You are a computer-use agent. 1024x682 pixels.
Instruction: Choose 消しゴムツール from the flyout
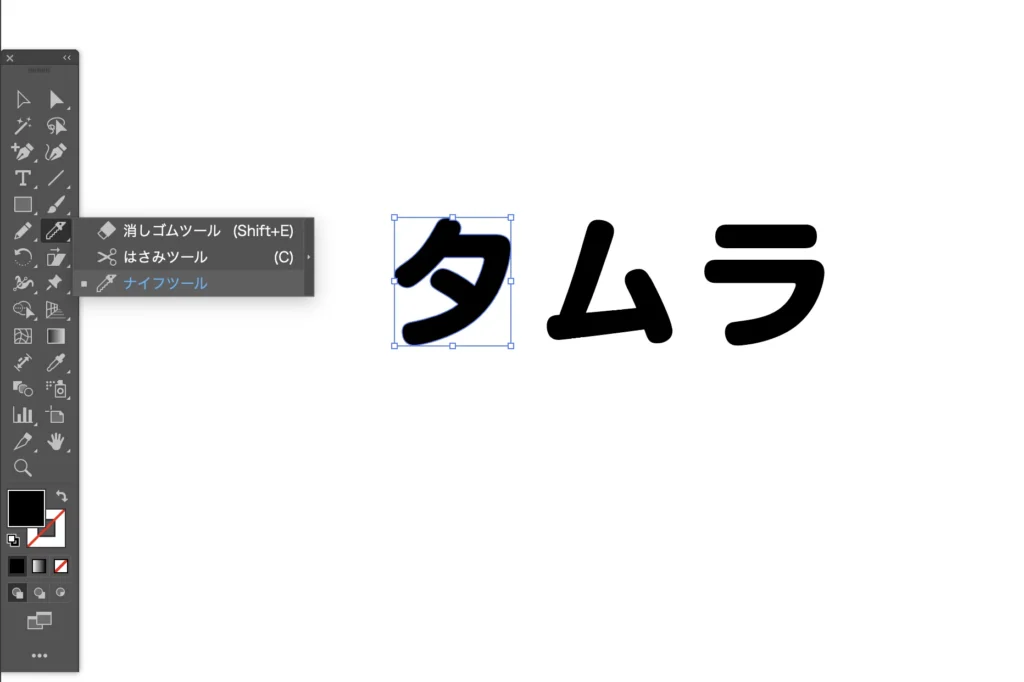(172, 231)
